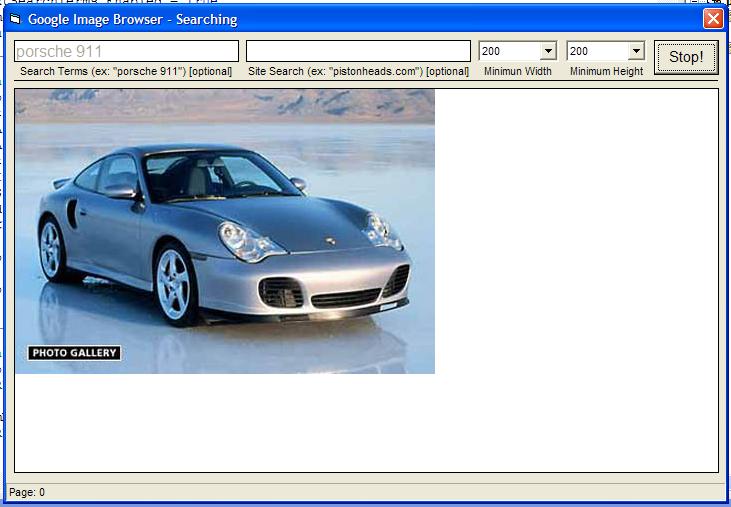
Task: Click the Minimum Height caption label
Action: pos(606,72)
